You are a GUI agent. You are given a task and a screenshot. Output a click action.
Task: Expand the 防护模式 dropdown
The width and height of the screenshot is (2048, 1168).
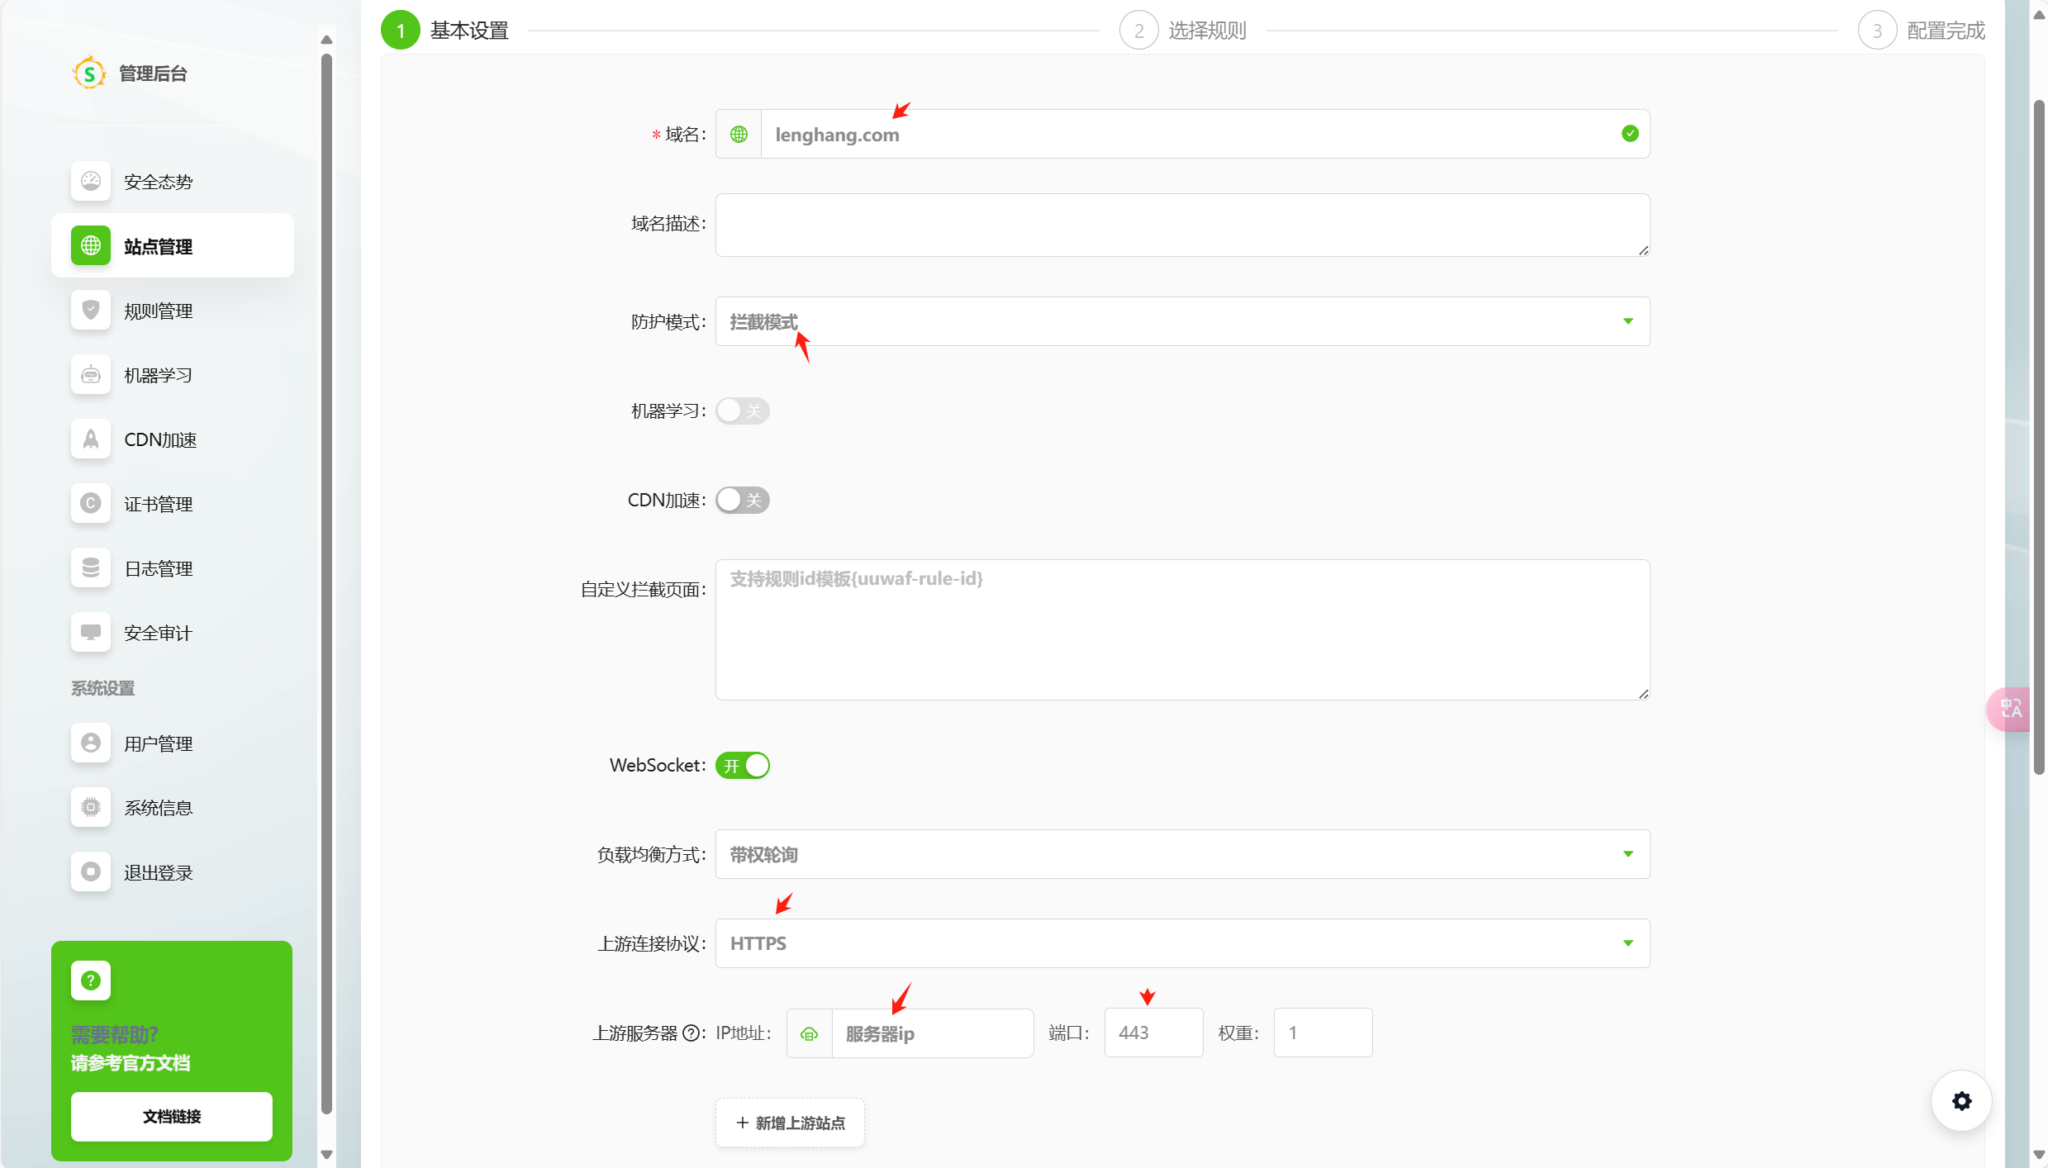(x=1182, y=321)
